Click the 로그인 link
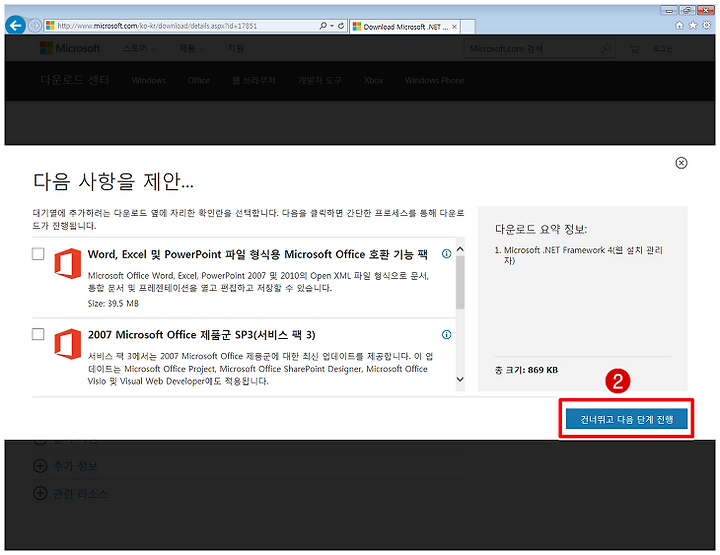Screen dimensions: 720x555 (x=663, y=49)
